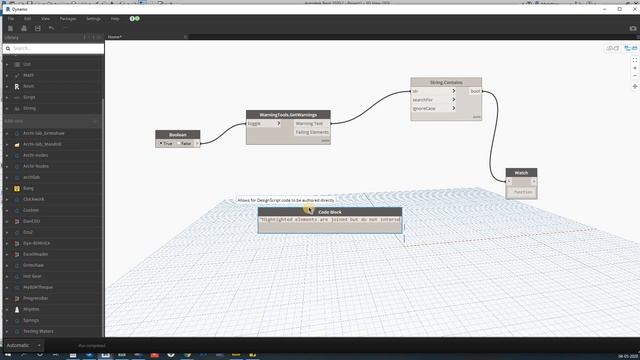Select the Boolean node header

[x=178, y=135]
